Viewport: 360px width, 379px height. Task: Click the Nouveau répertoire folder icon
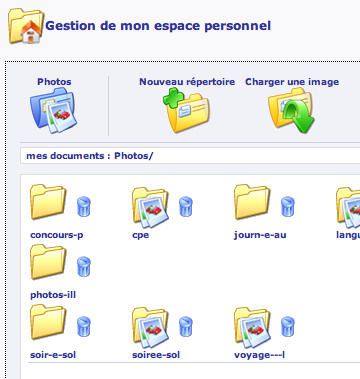tap(186, 110)
